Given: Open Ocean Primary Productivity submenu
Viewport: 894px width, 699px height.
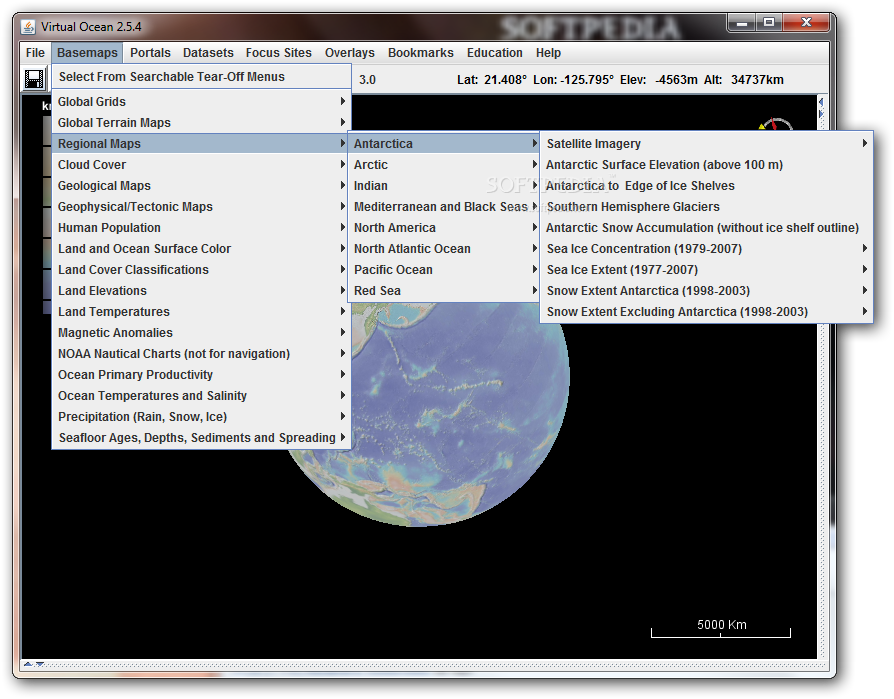Looking at the screenshot, I should (201, 375).
